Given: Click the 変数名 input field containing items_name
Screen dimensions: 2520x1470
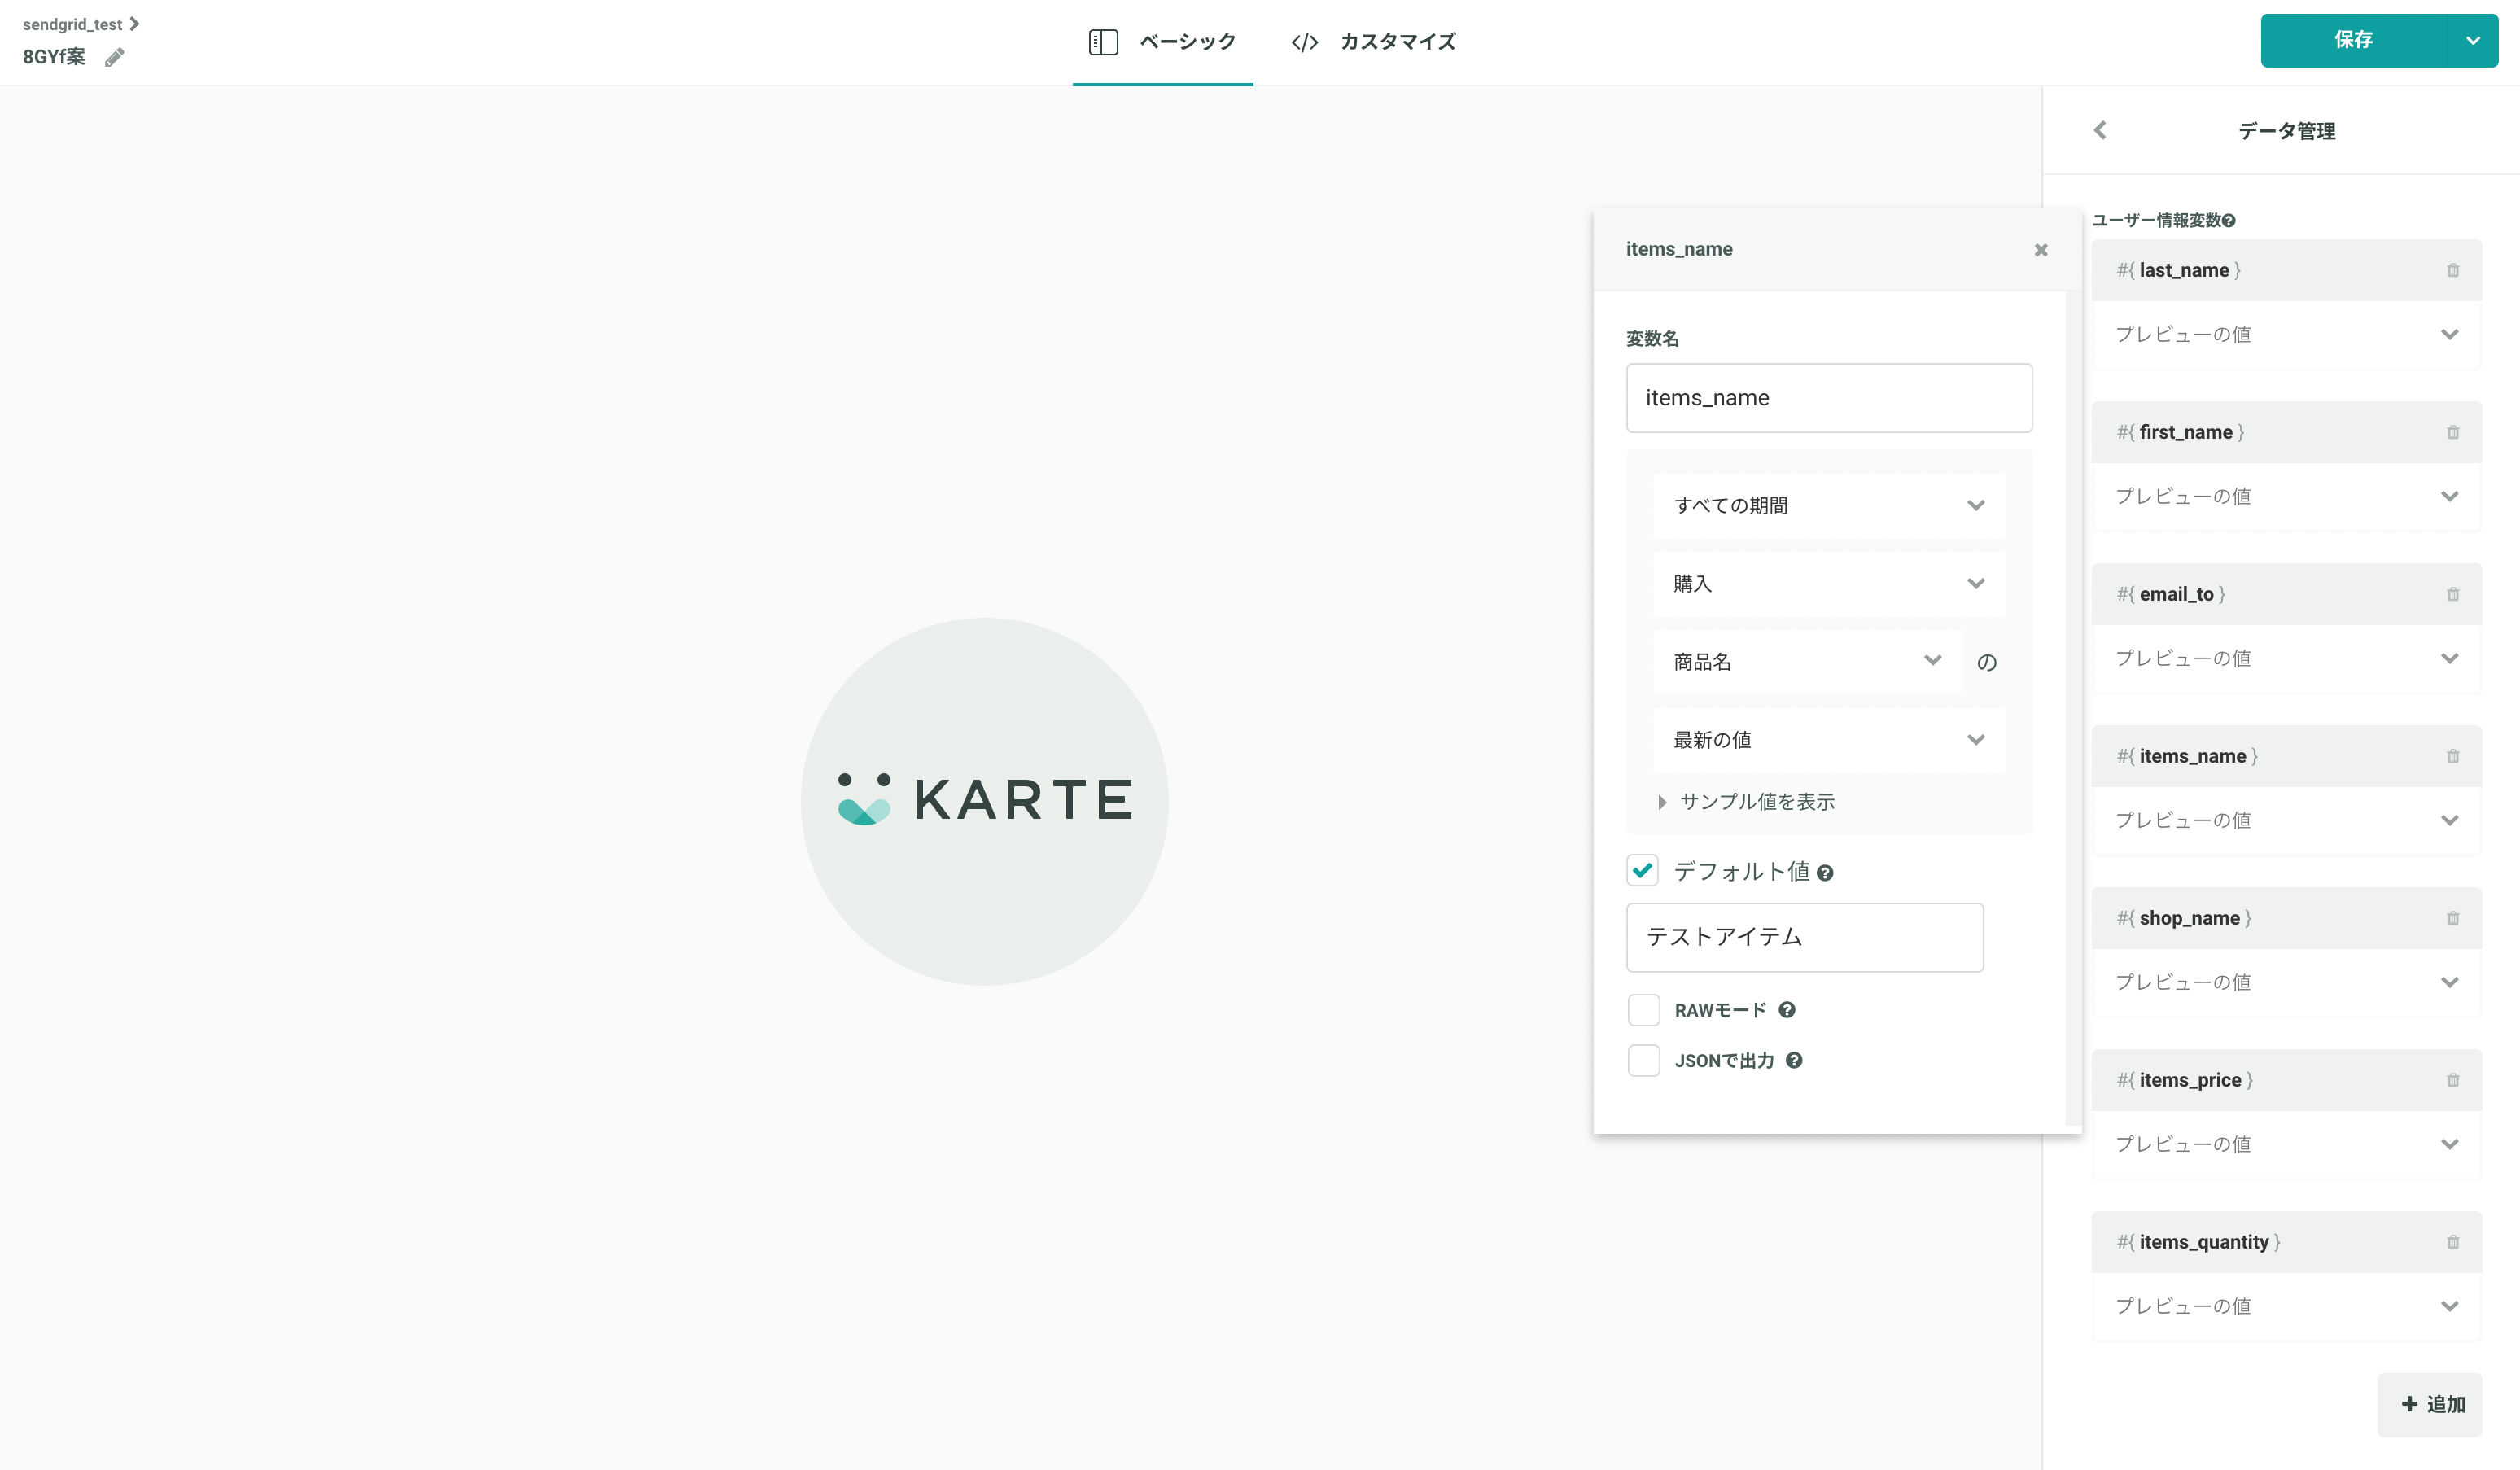Looking at the screenshot, I should (1829, 398).
